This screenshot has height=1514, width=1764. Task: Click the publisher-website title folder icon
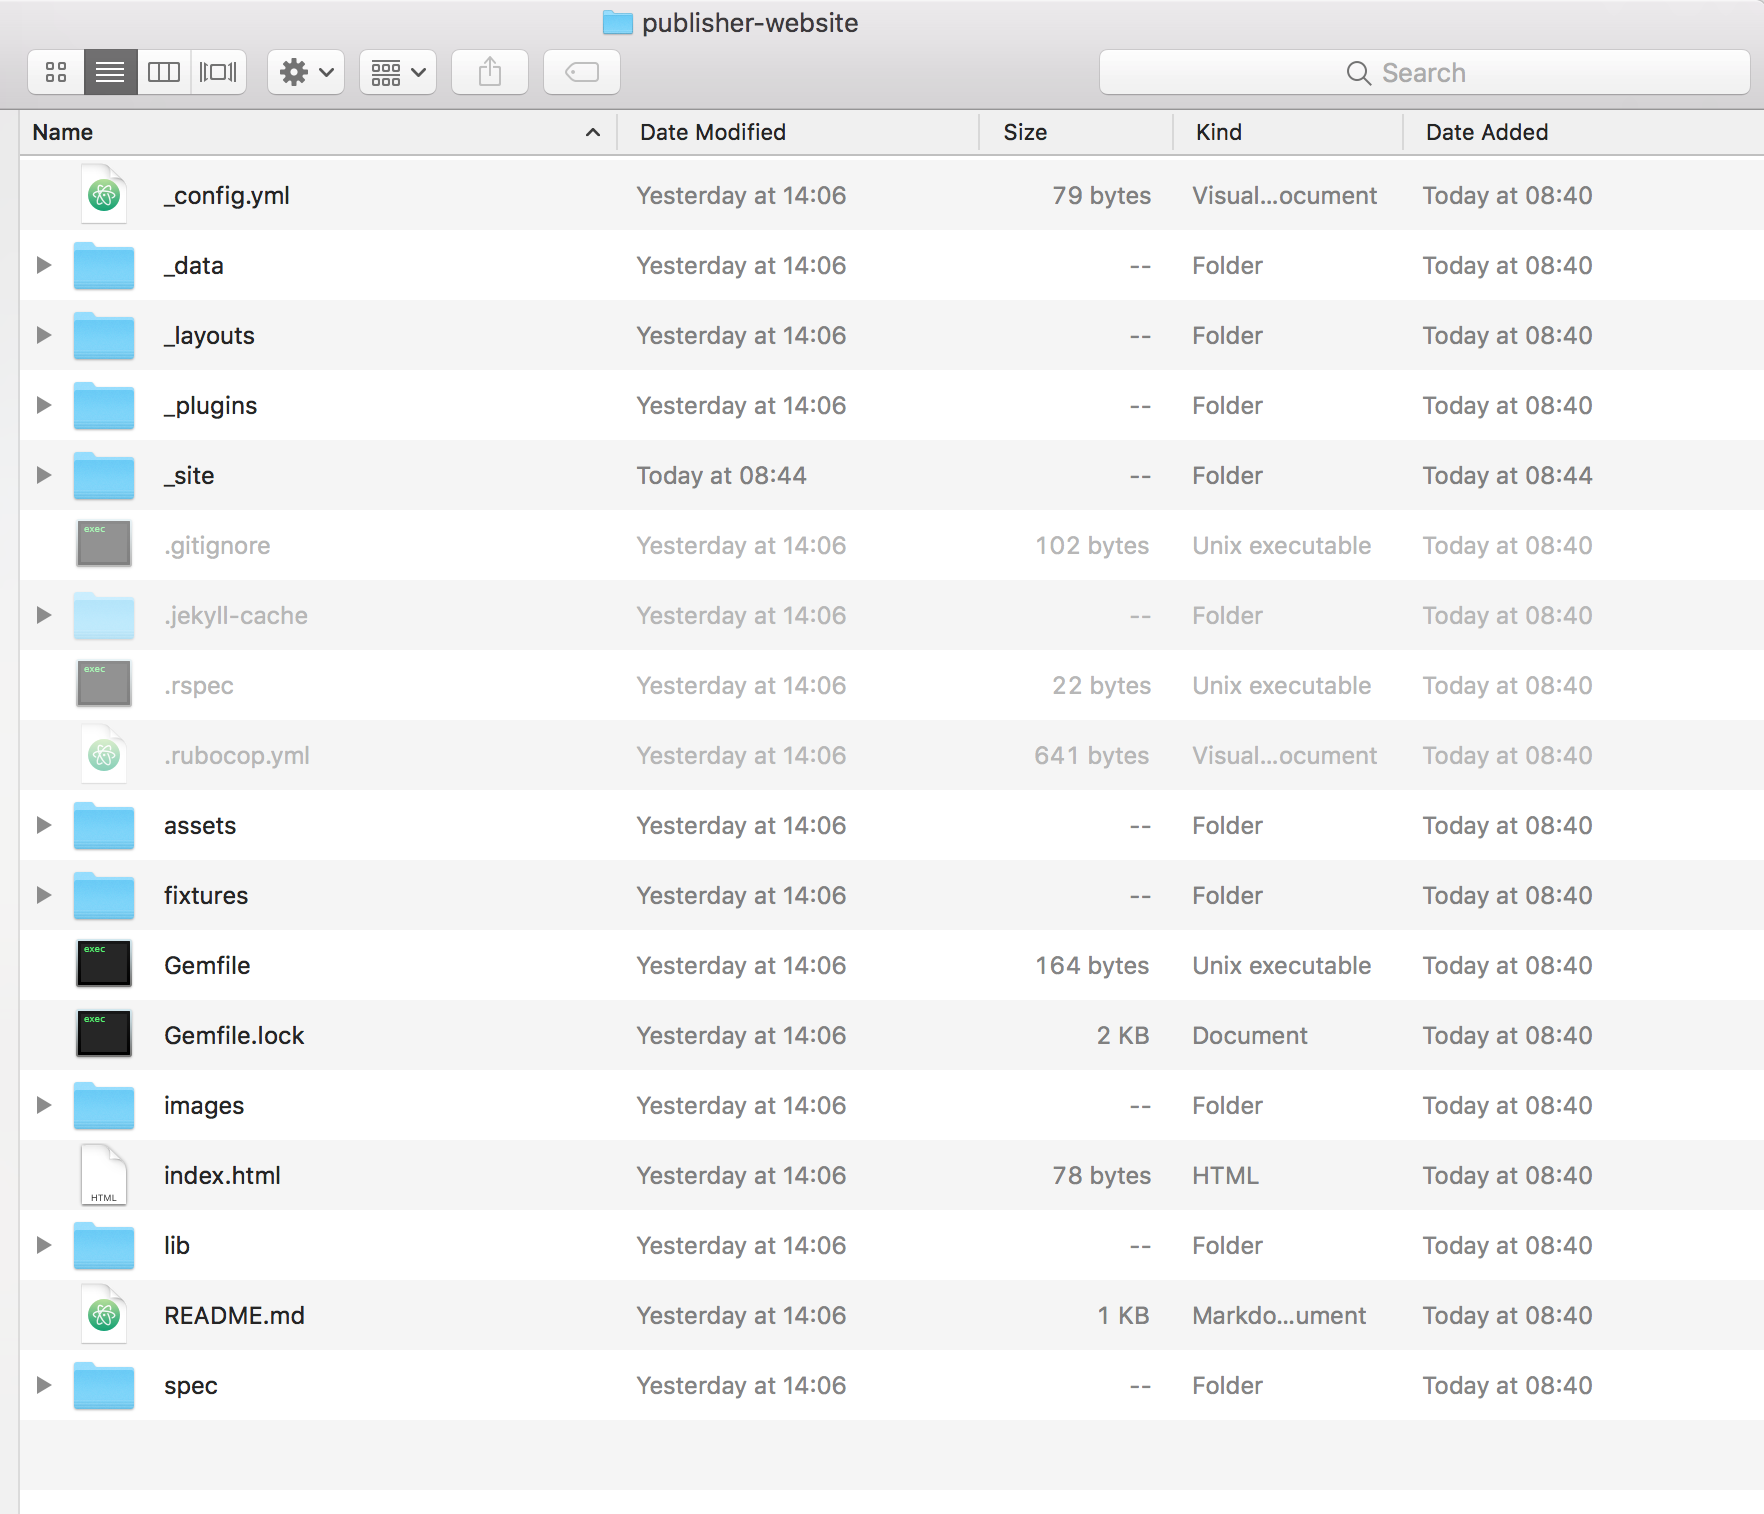point(618,22)
